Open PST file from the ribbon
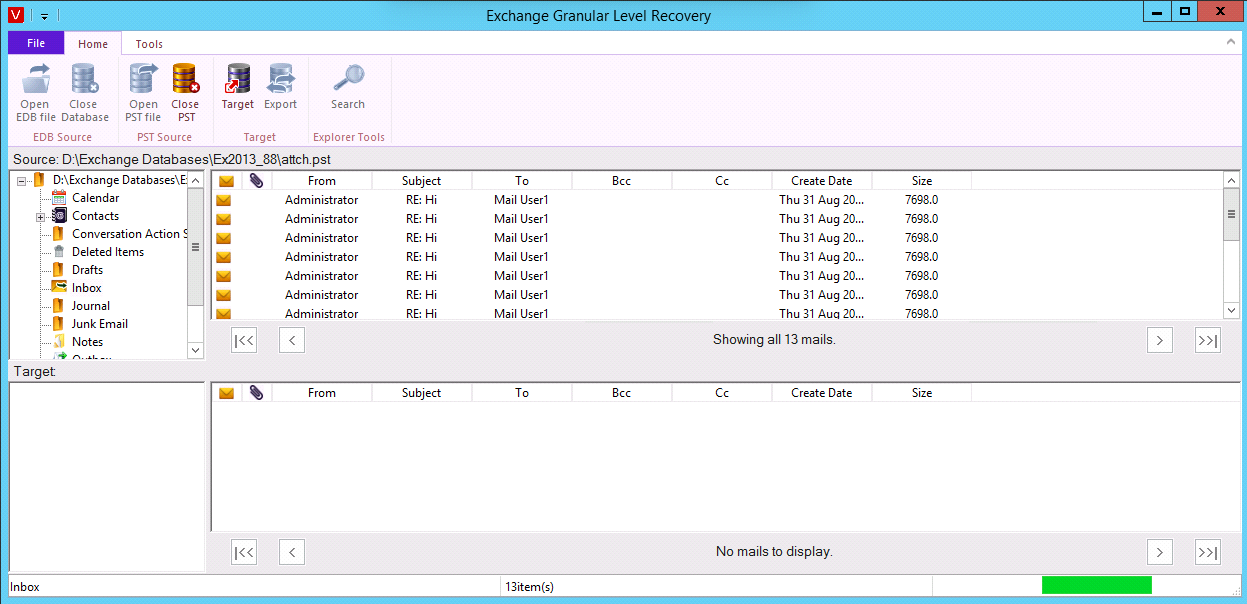Screen dimensions: 1247x604 (x=143, y=93)
